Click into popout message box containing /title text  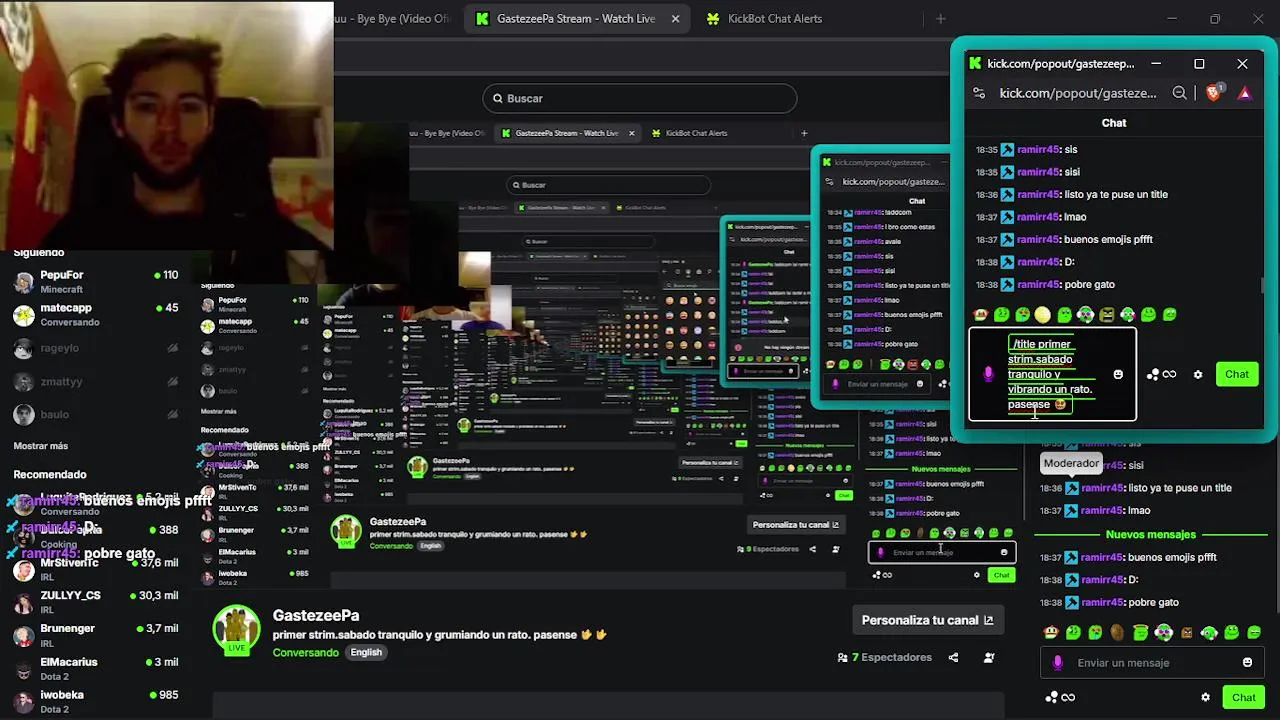pos(1053,374)
